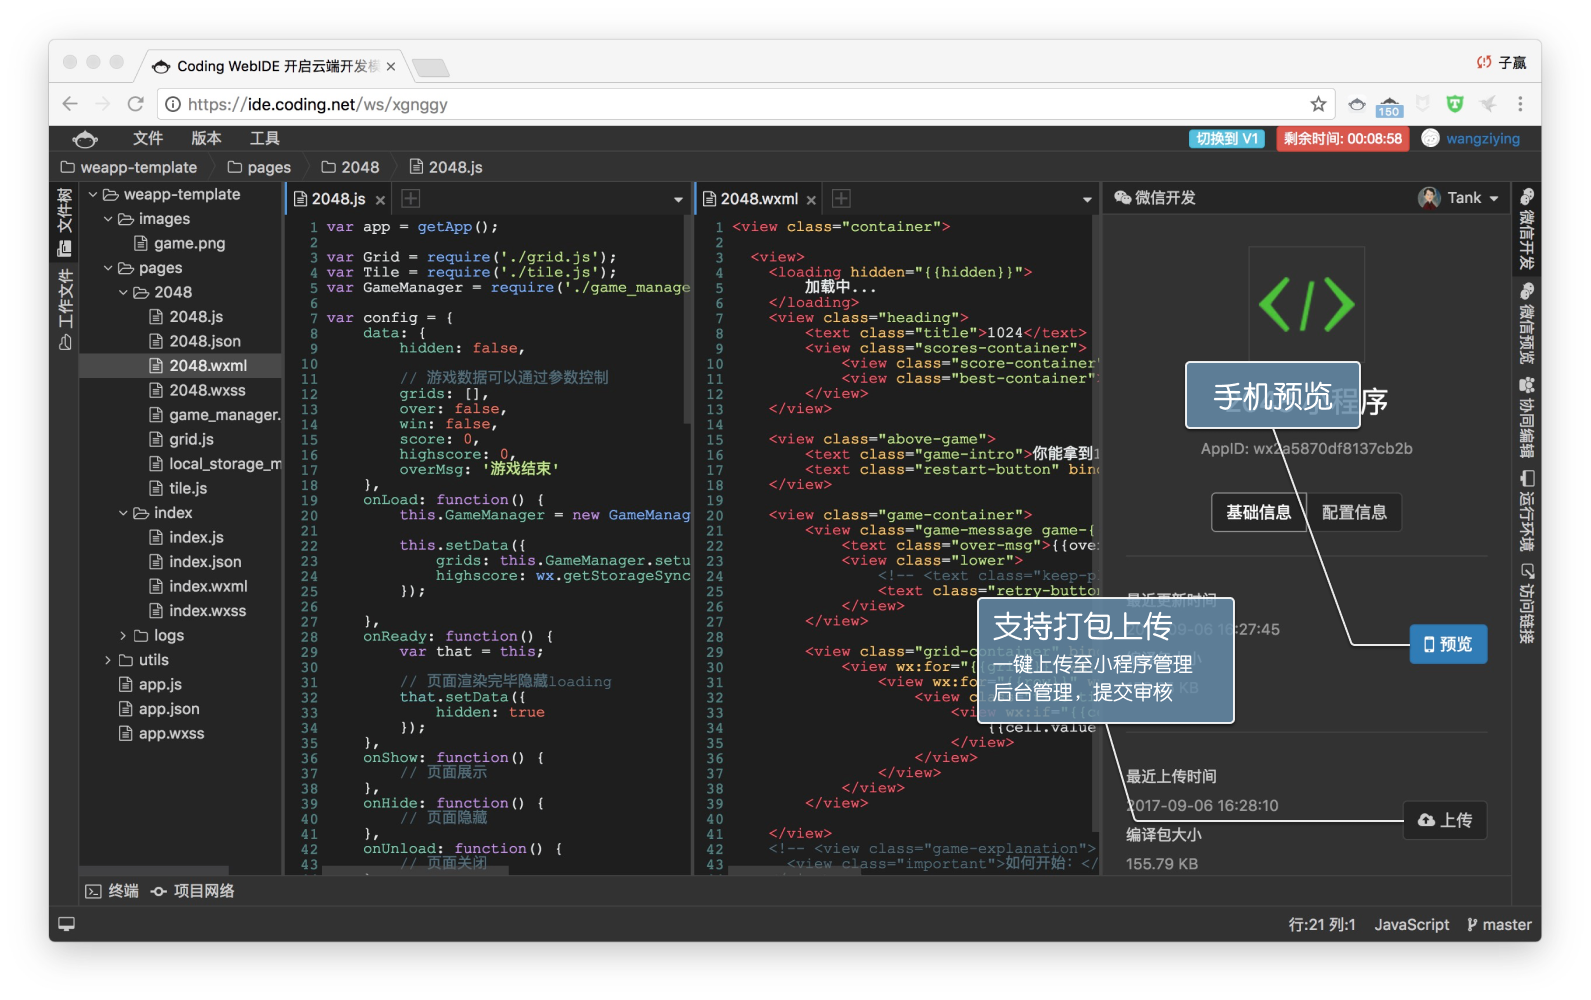Image resolution: width=1591 pixels, height=1000 pixels.
Task: Open the Tank account dropdown
Action: tap(1473, 198)
